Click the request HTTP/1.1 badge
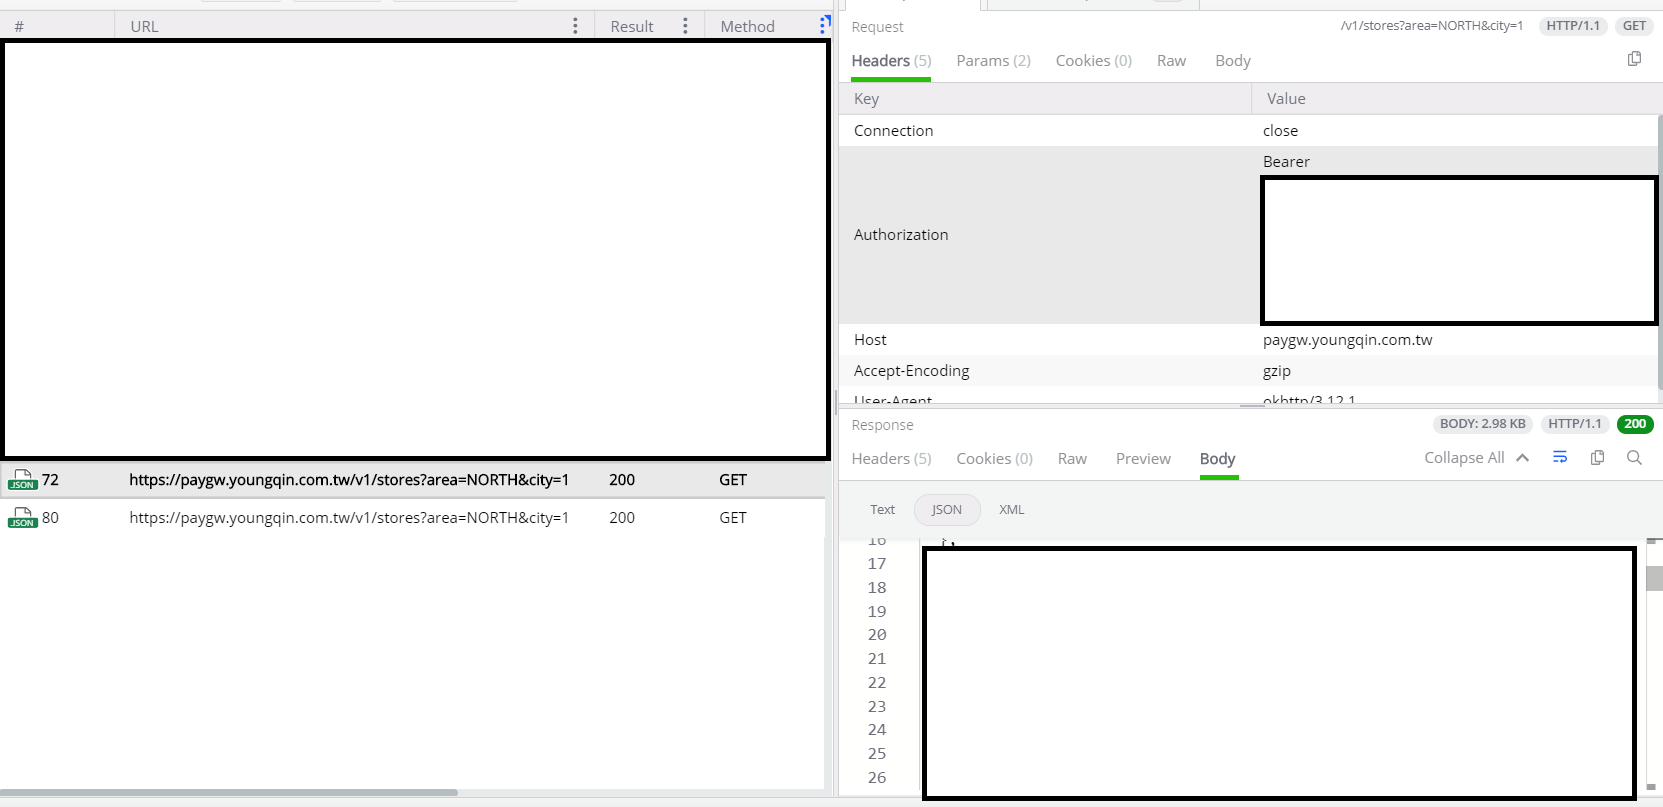 point(1573,26)
